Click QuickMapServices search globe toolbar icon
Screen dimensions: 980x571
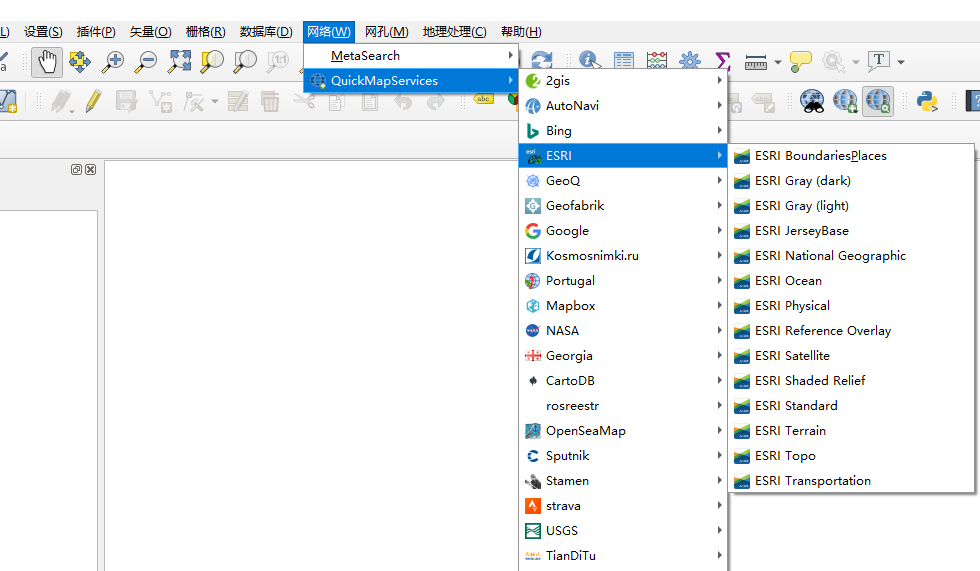(x=878, y=101)
